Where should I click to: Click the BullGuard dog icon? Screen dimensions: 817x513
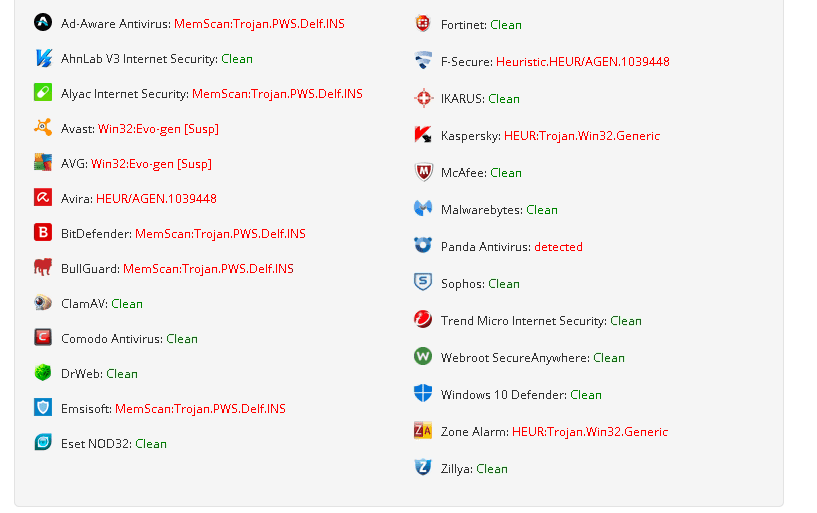pyautogui.click(x=43, y=267)
